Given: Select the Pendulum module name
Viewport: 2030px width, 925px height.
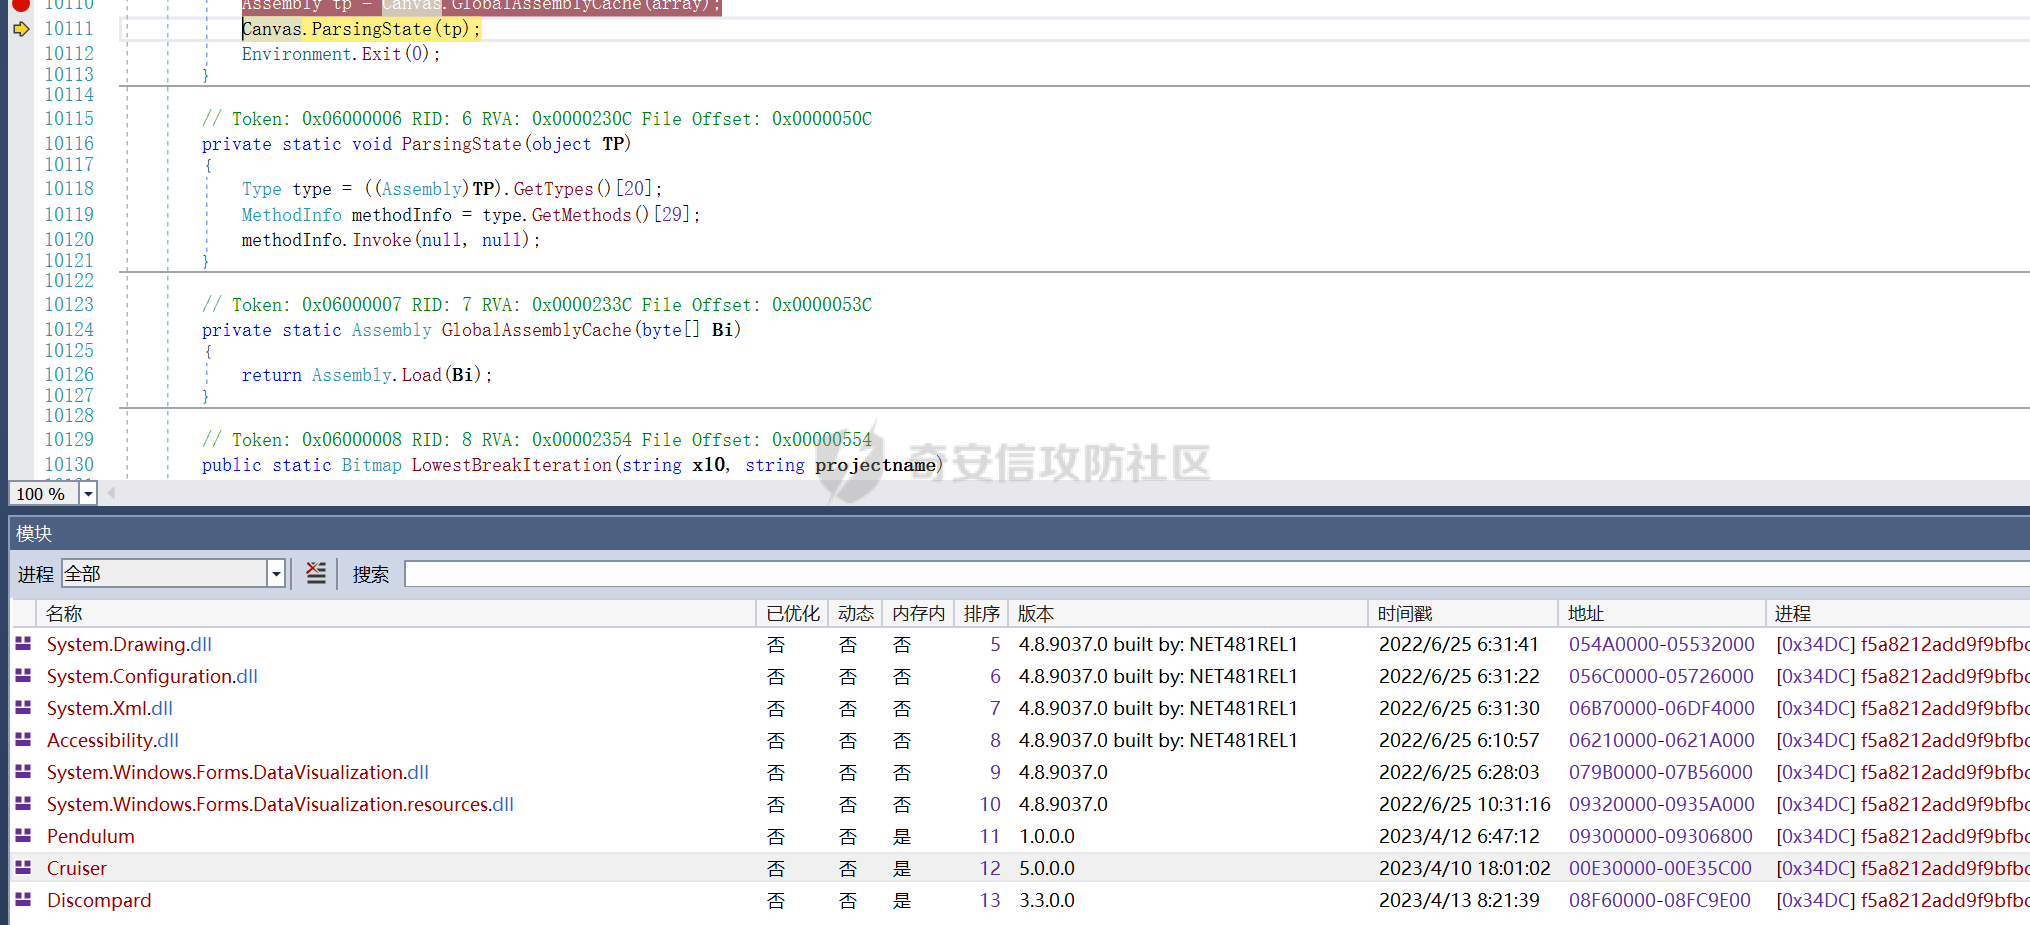Looking at the screenshot, I should (x=91, y=836).
